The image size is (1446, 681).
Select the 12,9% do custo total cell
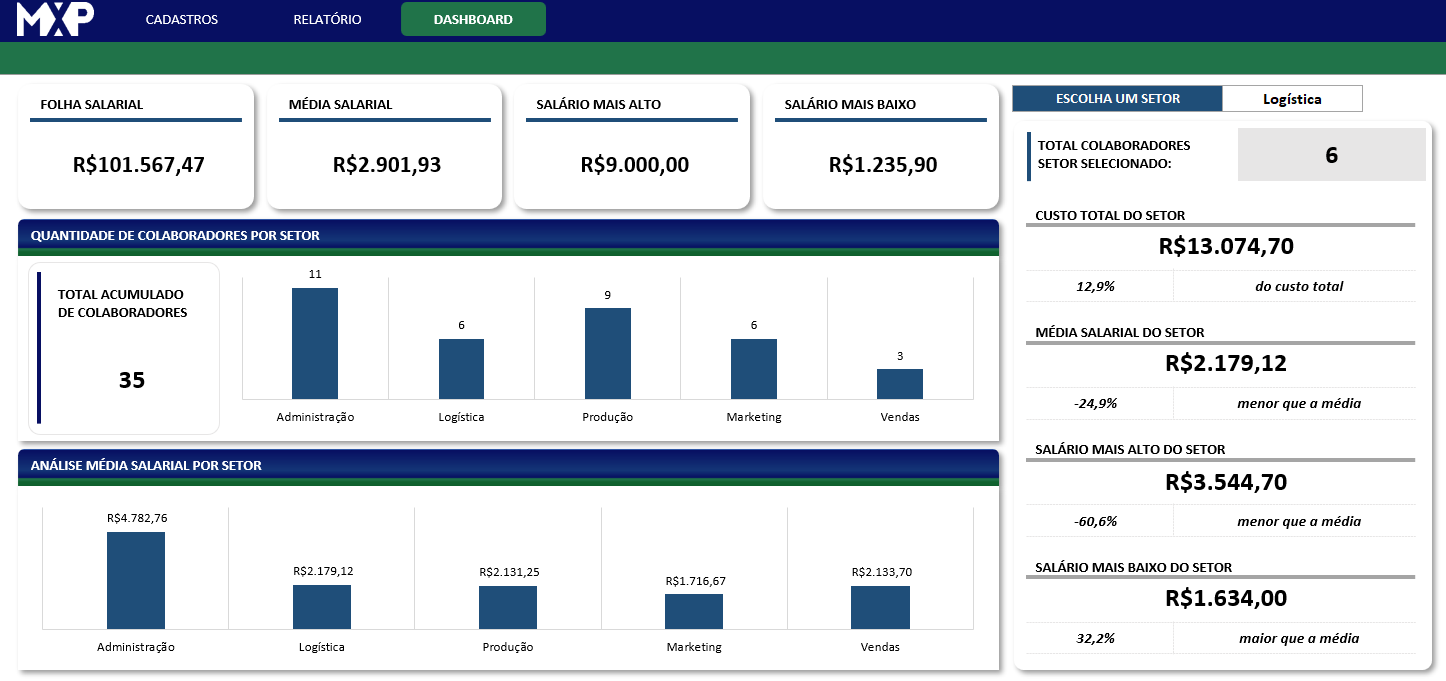pos(1096,286)
